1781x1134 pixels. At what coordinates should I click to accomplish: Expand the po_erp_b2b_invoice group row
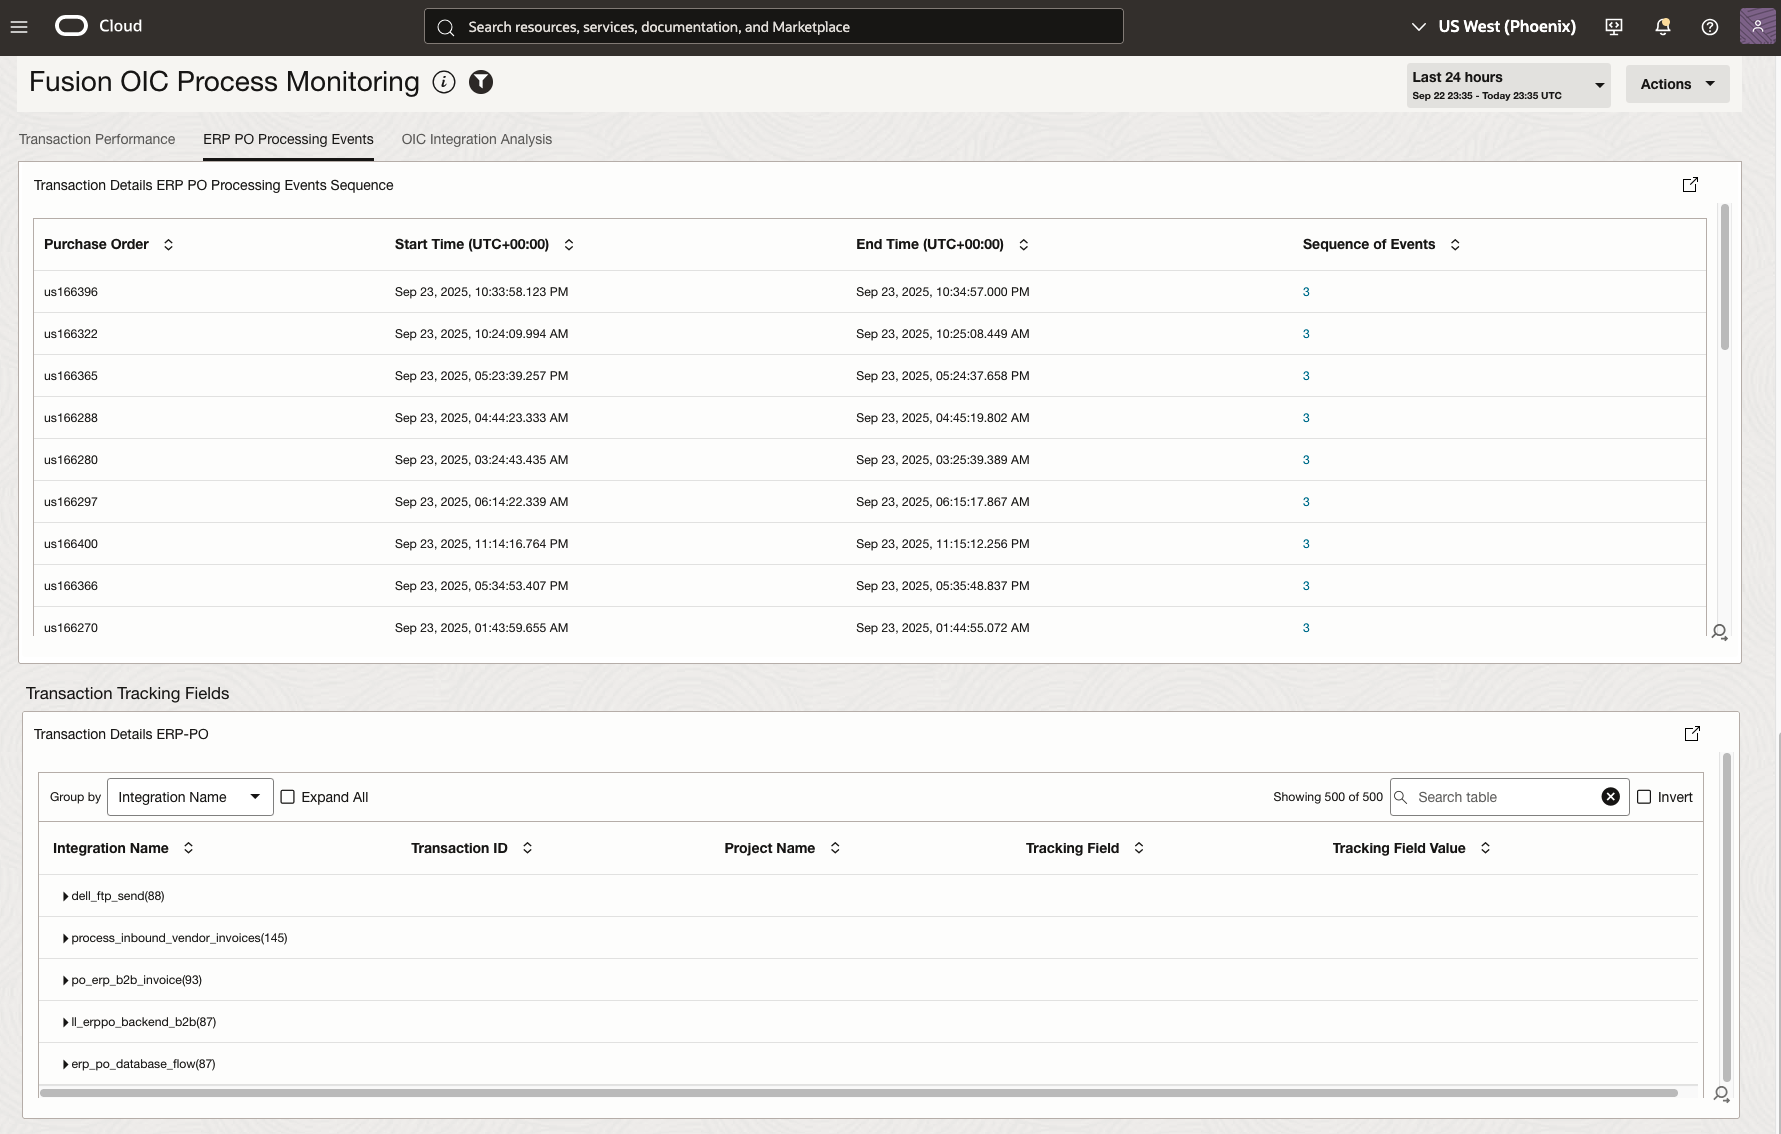click(x=65, y=980)
